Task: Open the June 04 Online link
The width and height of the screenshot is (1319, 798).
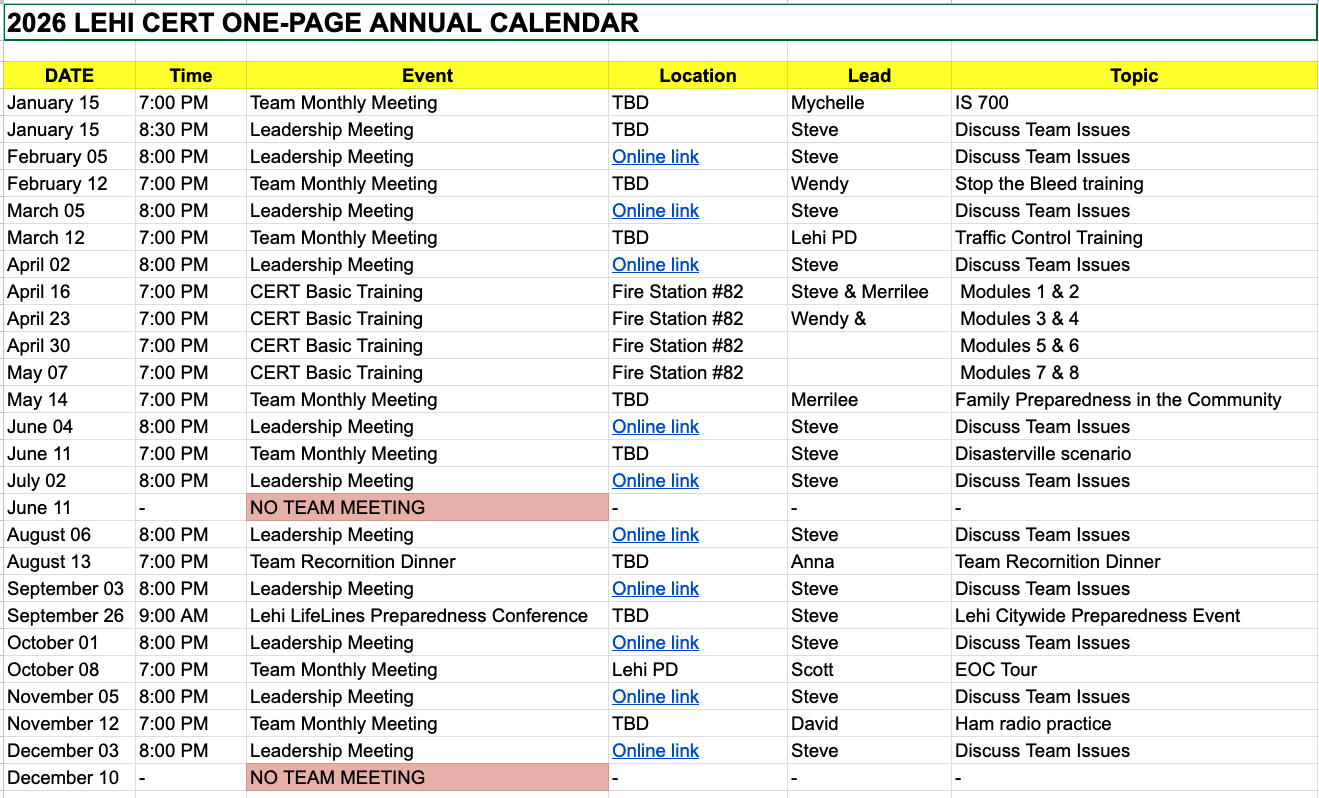Action: [x=655, y=427]
